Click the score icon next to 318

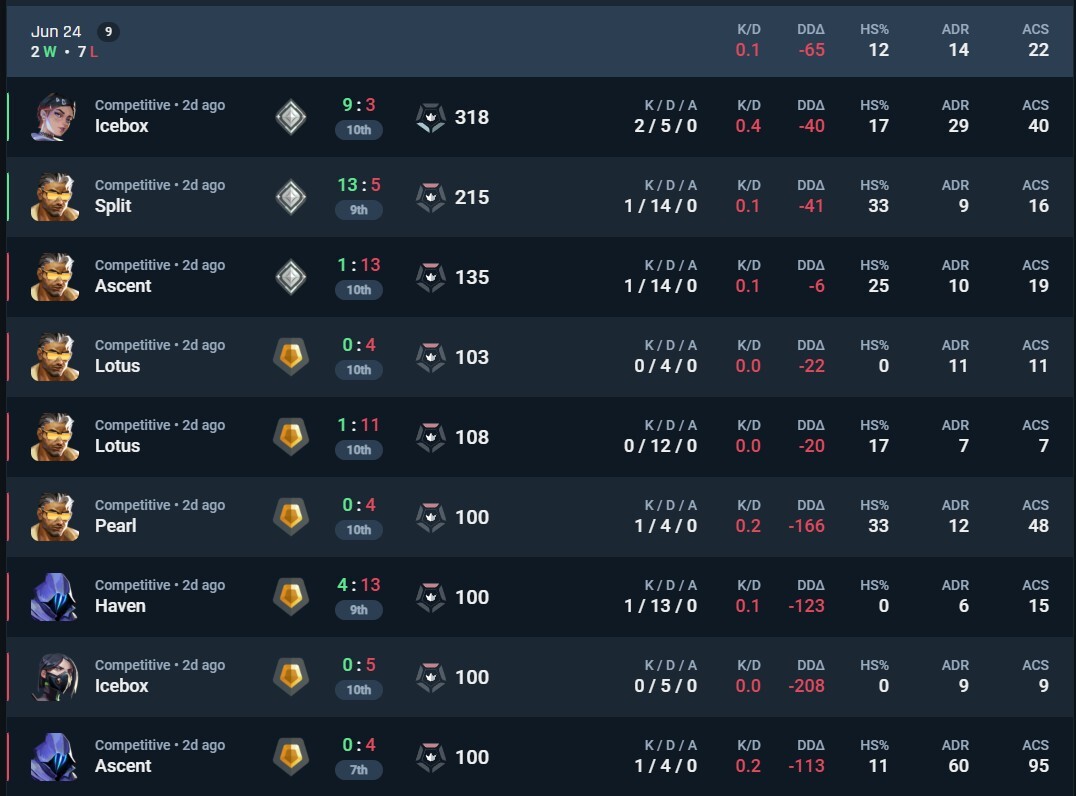pos(431,117)
